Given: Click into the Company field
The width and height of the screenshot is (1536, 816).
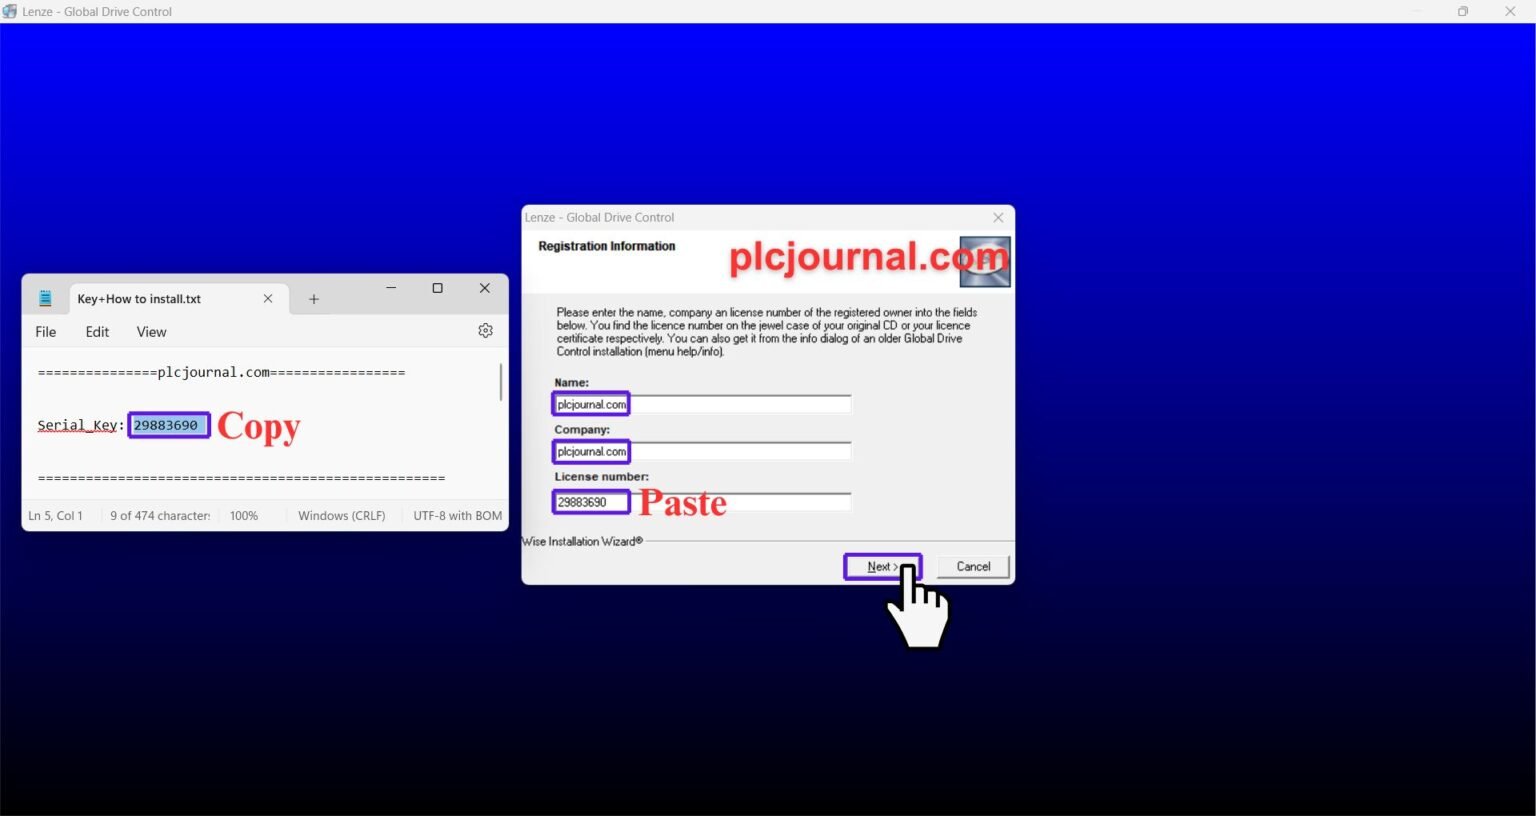Looking at the screenshot, I should (x=740, y=452).
